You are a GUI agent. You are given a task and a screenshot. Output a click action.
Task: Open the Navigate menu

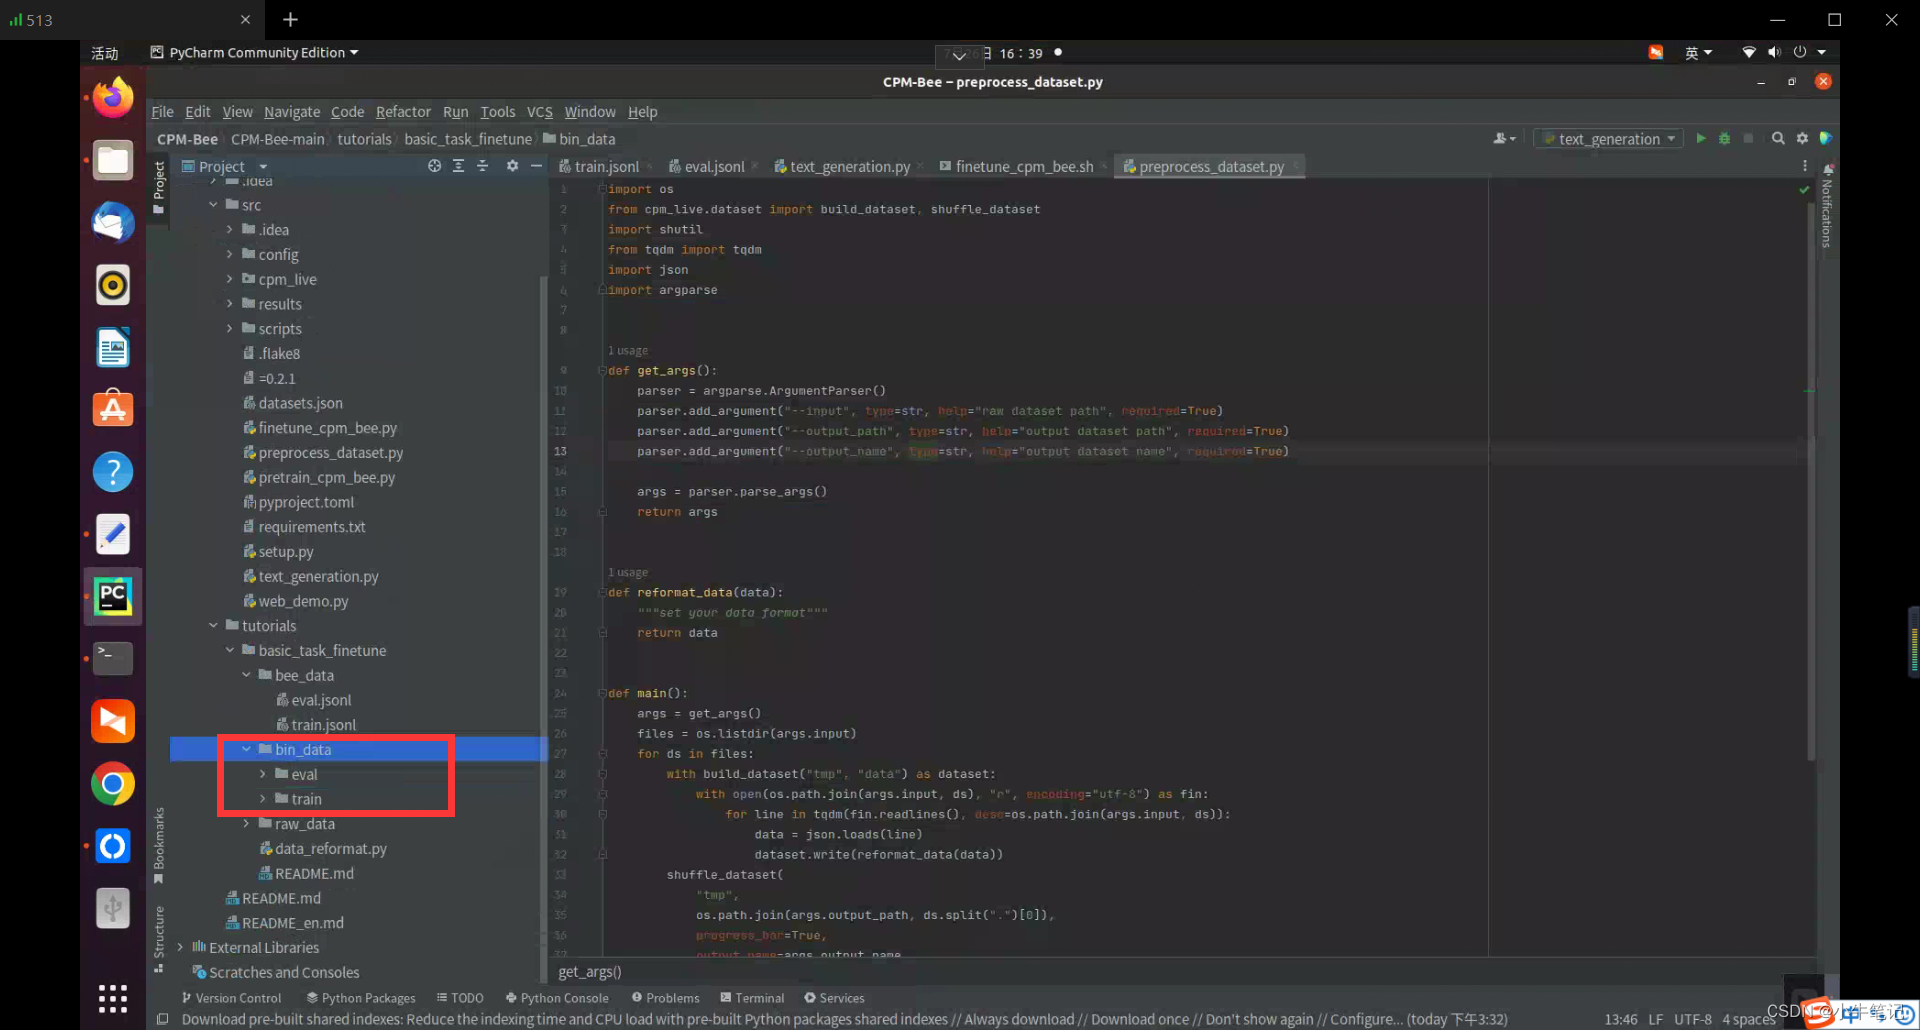point(292,112)
